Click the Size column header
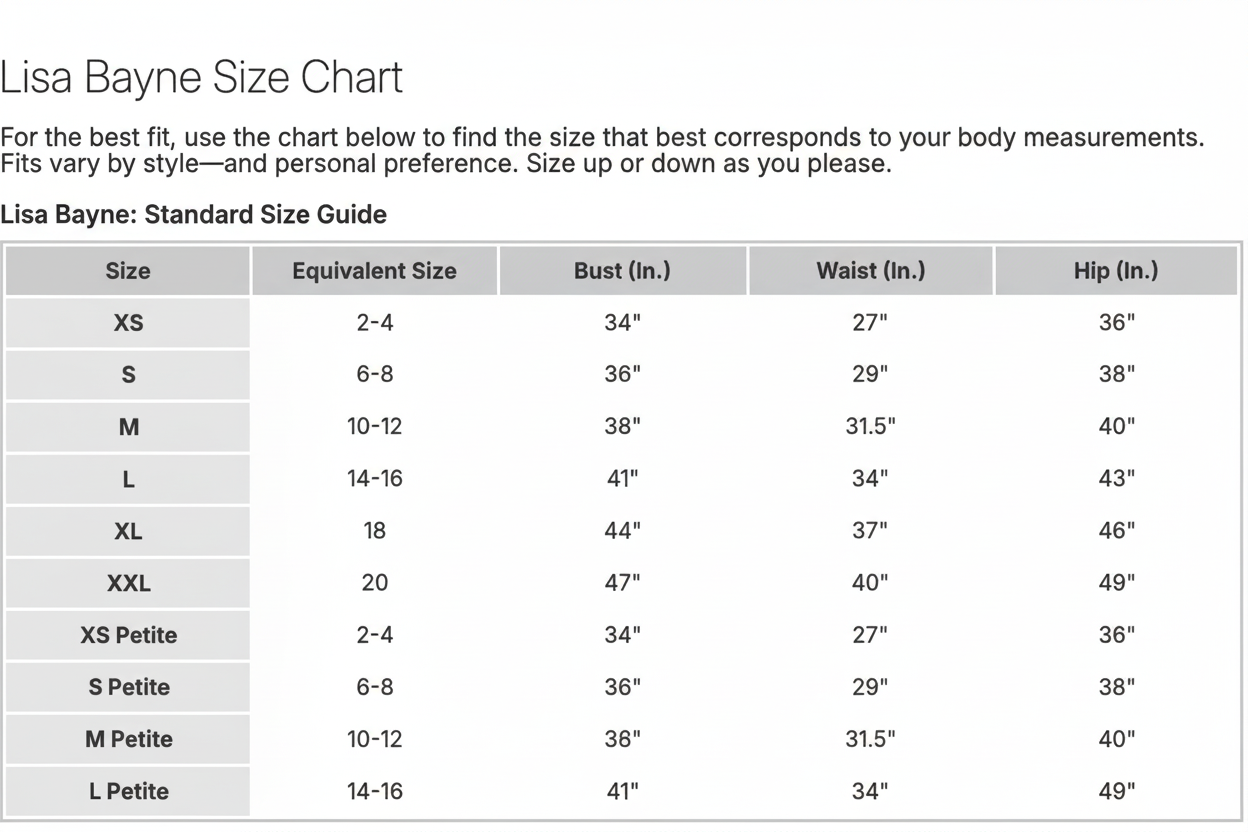The width and height of the screenshot is (1248, 832). tap(128, 271)
